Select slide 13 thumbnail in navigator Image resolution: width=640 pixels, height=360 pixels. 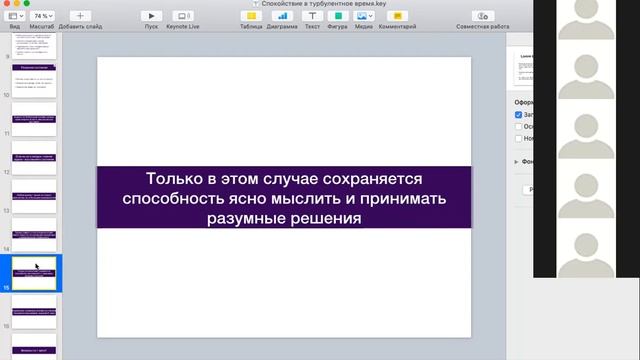34,196
